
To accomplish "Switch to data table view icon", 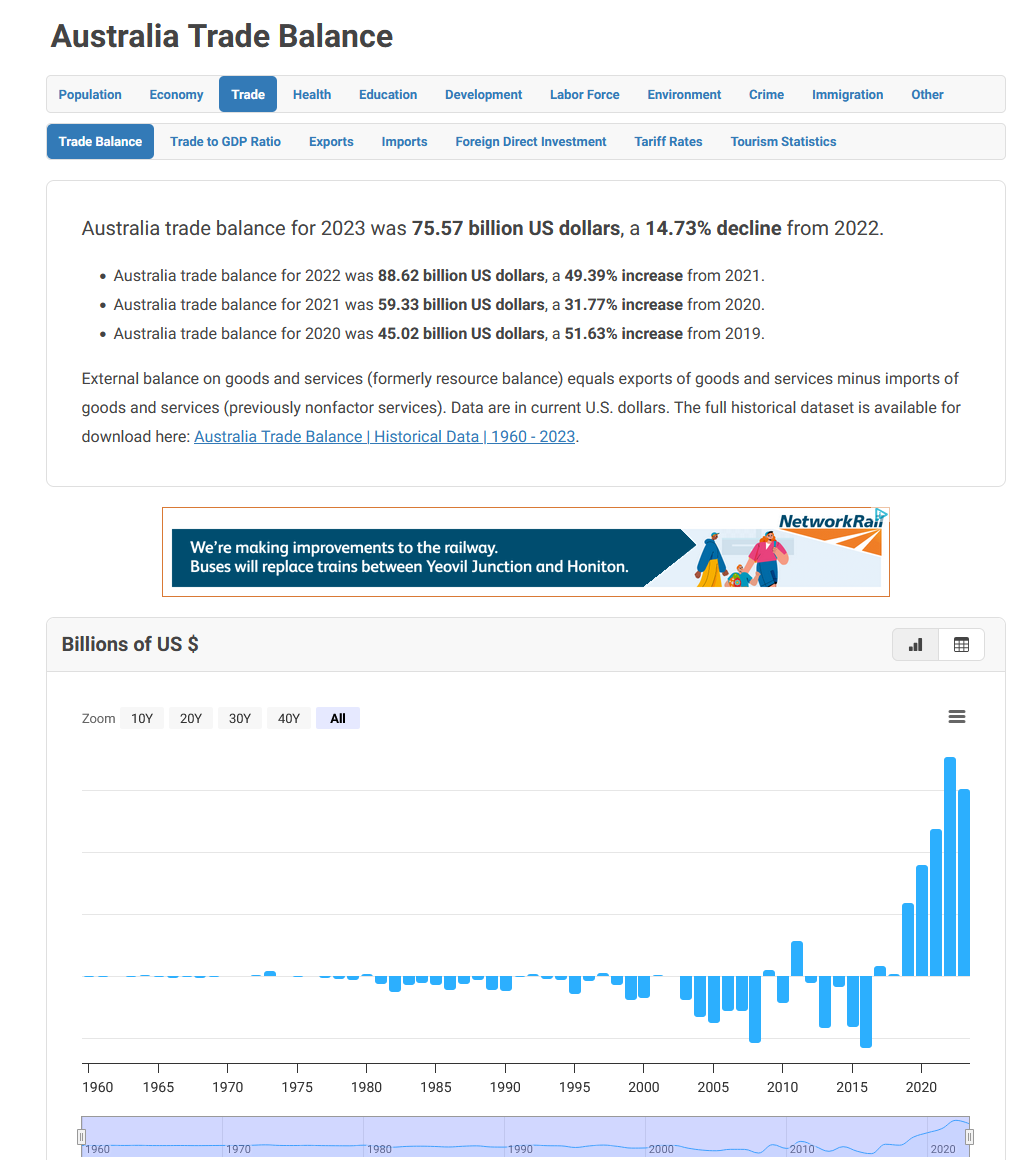I will 961,645.
